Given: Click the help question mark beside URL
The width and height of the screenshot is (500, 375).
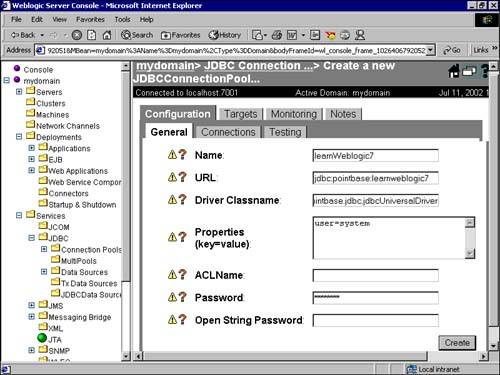Looking at the screenshot, I should (182, 177).
